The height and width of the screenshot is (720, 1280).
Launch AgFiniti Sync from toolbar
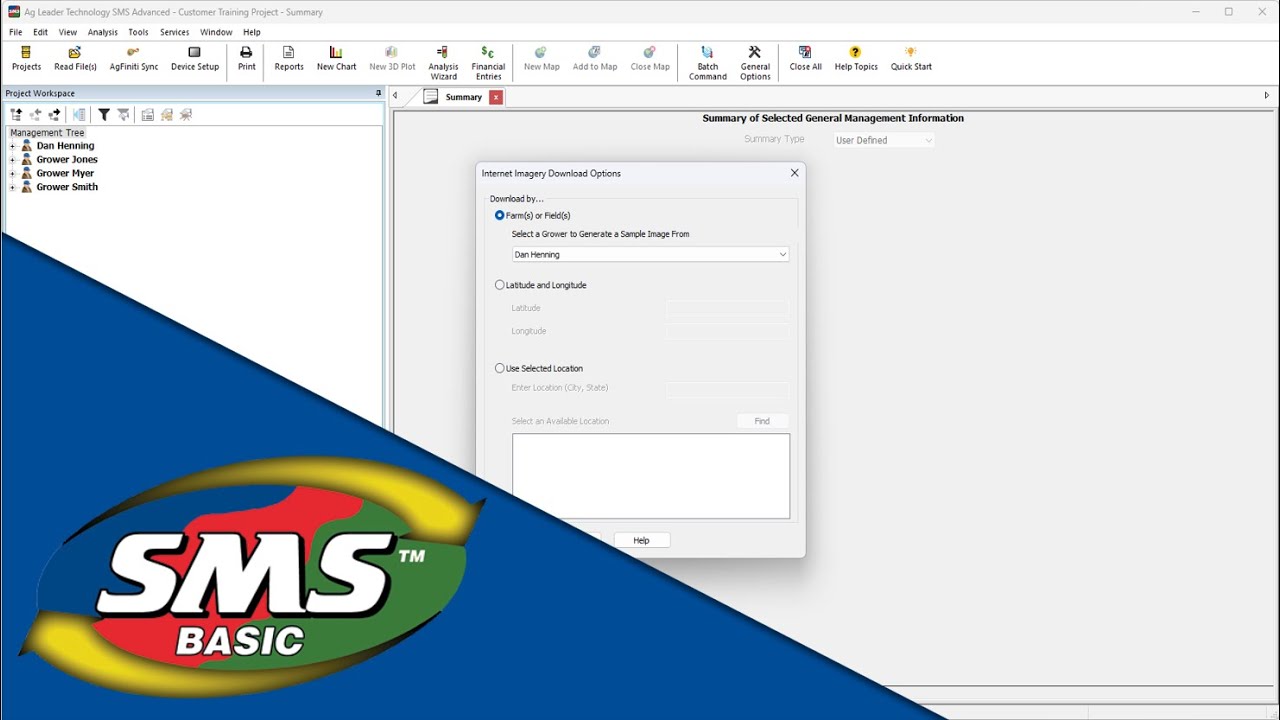click(134, 59)
